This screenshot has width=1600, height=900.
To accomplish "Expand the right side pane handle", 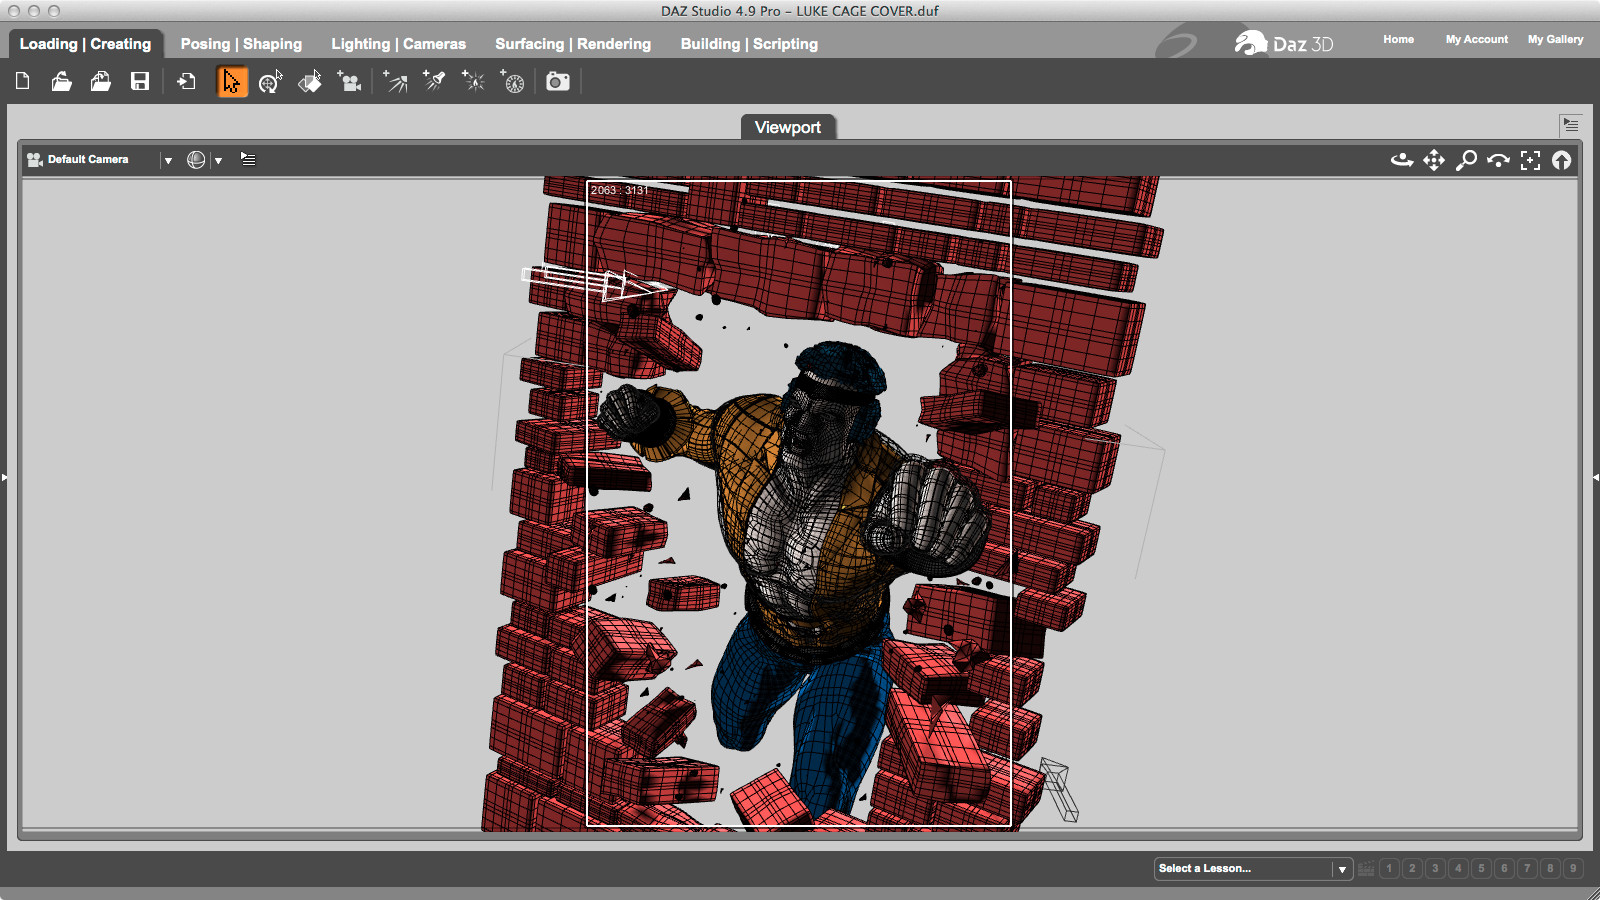I will click(x=1596, y=477).
